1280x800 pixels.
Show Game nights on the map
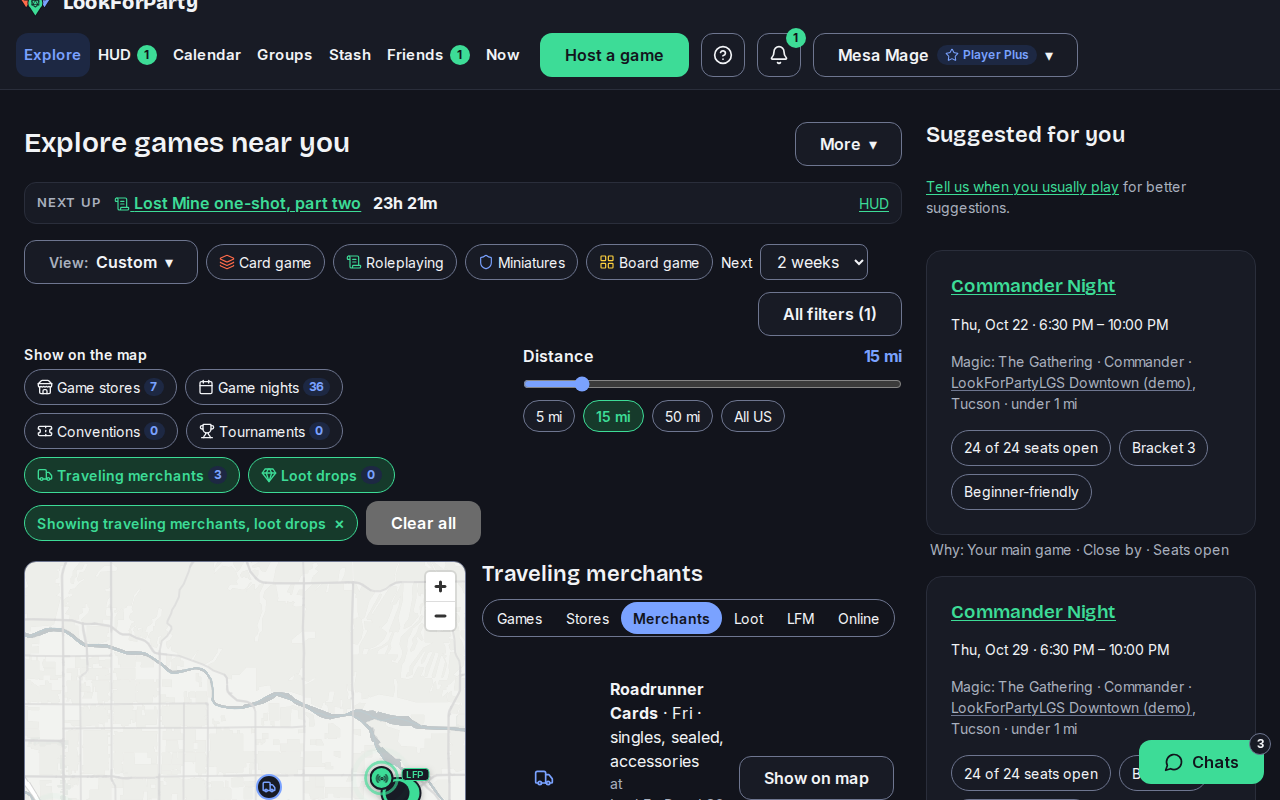[x=264, y=387]
